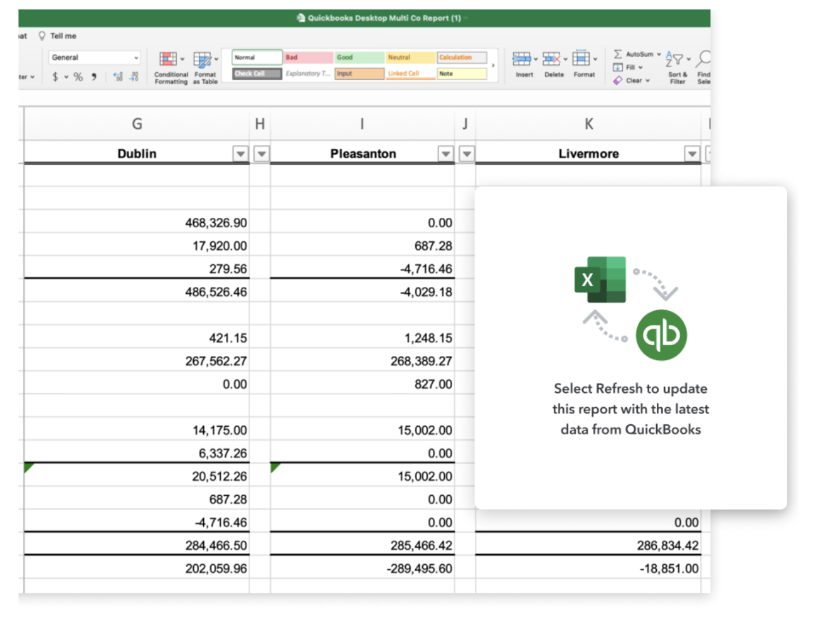Select column G header

click(137, 124)
